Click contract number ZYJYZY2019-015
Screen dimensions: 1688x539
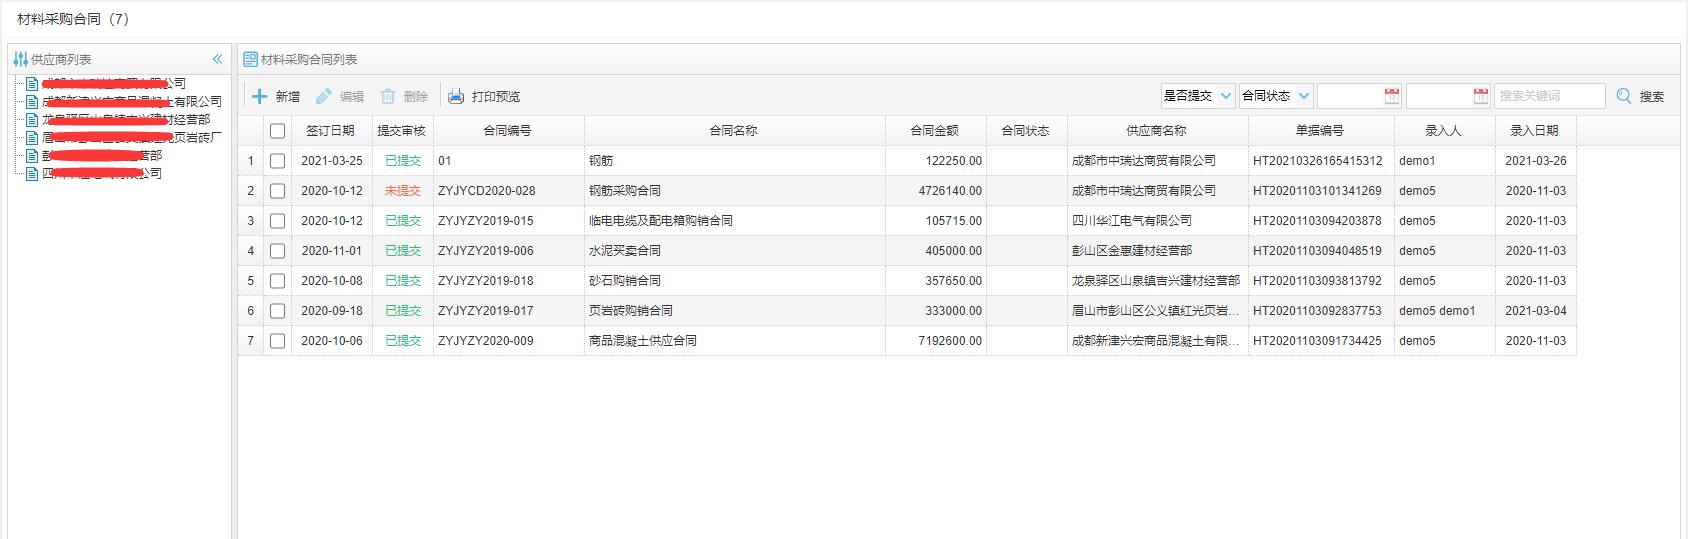486,221
